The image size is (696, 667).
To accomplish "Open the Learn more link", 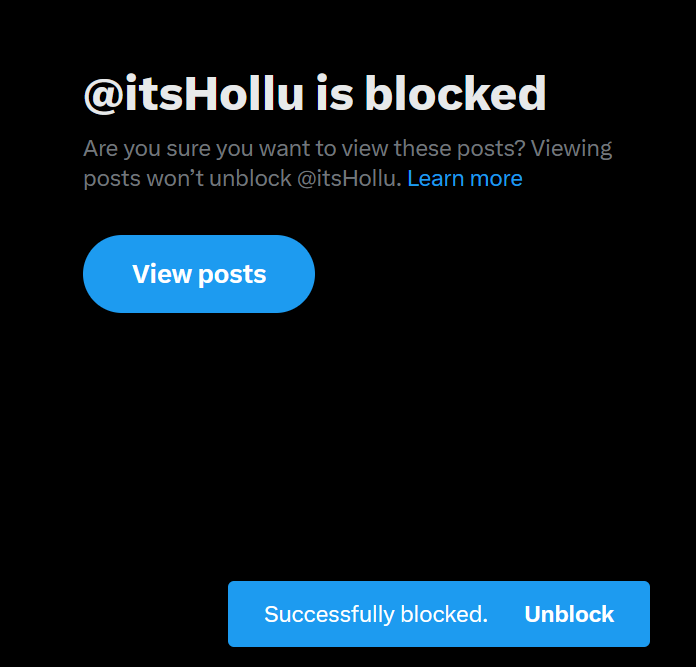I will (x=465, y=178).
